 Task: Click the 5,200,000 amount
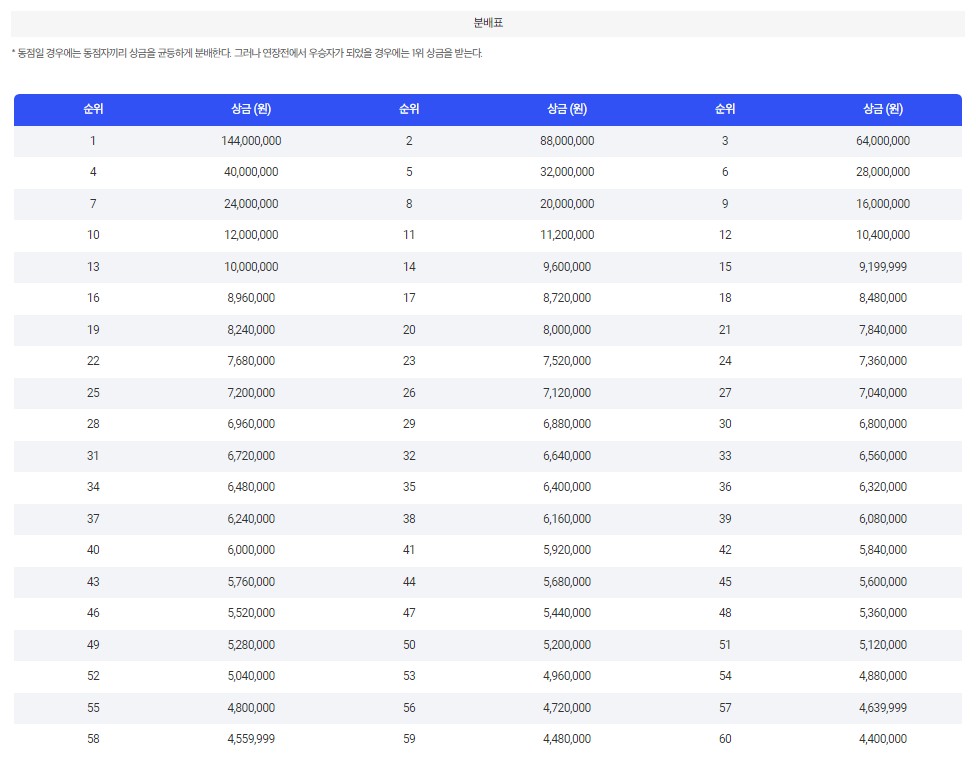pyautogui.click(x=567, y=645)
